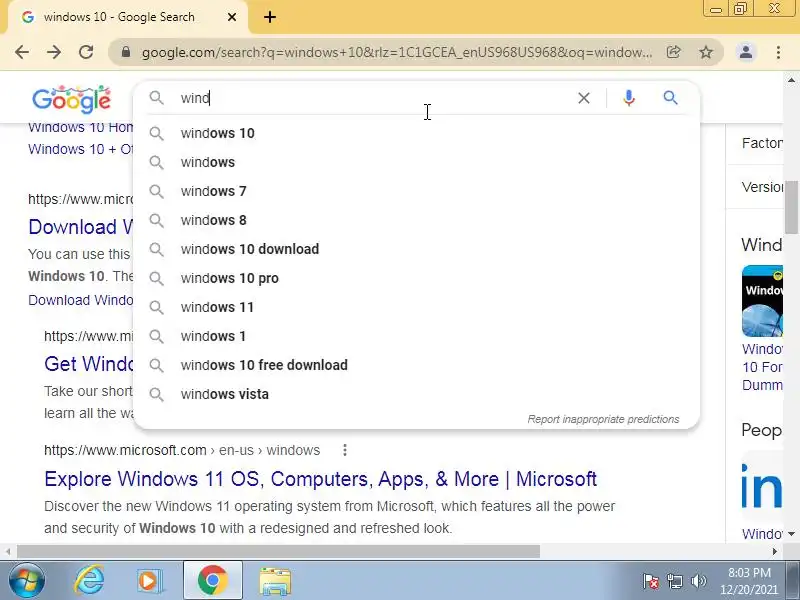Open Chrome's three-dot menu
The width and height of the screenshot is (800, 600).
point(778,52)
